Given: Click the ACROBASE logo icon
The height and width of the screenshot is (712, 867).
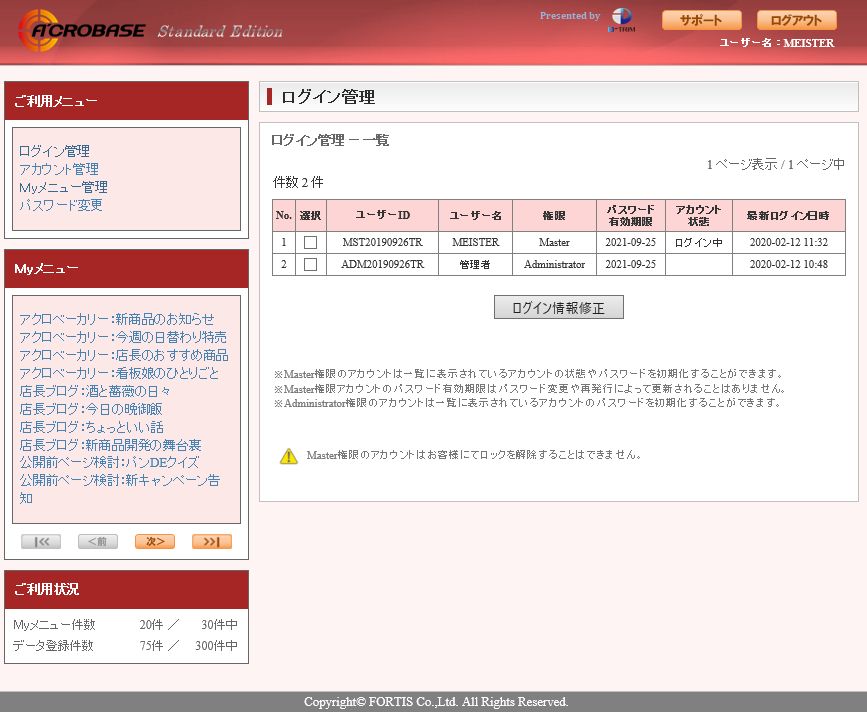Looking at the screenshot, I should pyautogui.click(x=39, y=30).
